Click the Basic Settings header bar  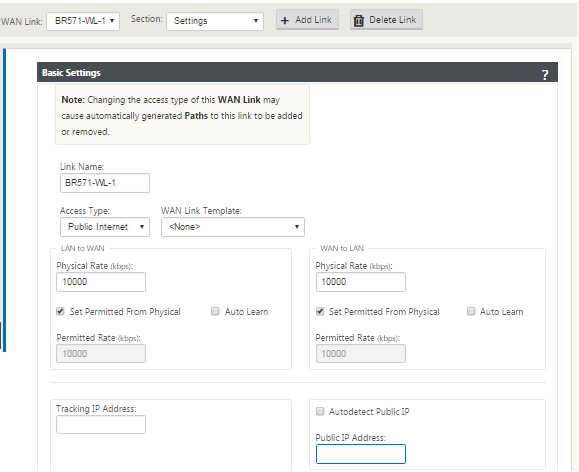[297, 72]
